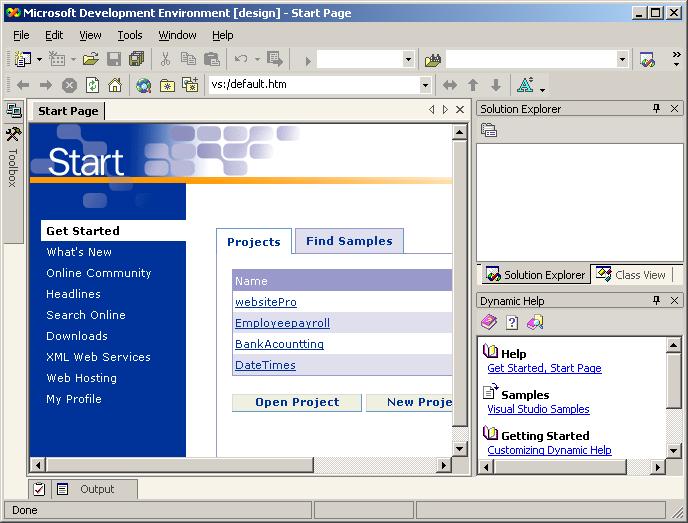Open the Employeepayroll project link
This screenshot has width=688, height=523.
pos(282,323)
